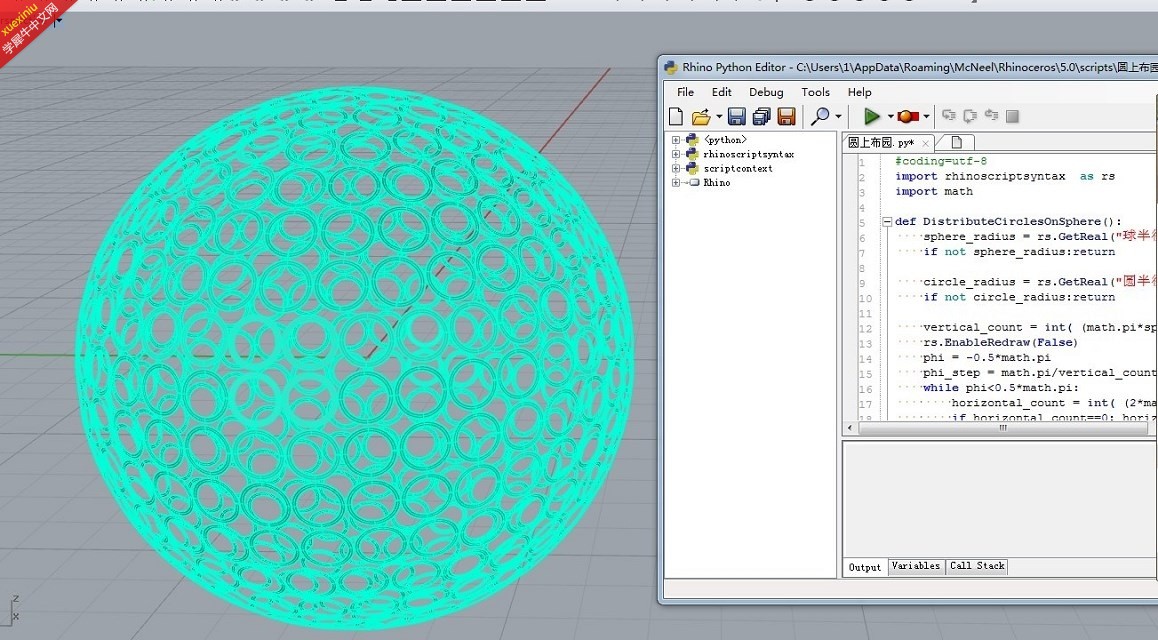The image size is (1158, 640).
Task: Expand the rhinoscriptsyntax tree node
Action: 676,154
